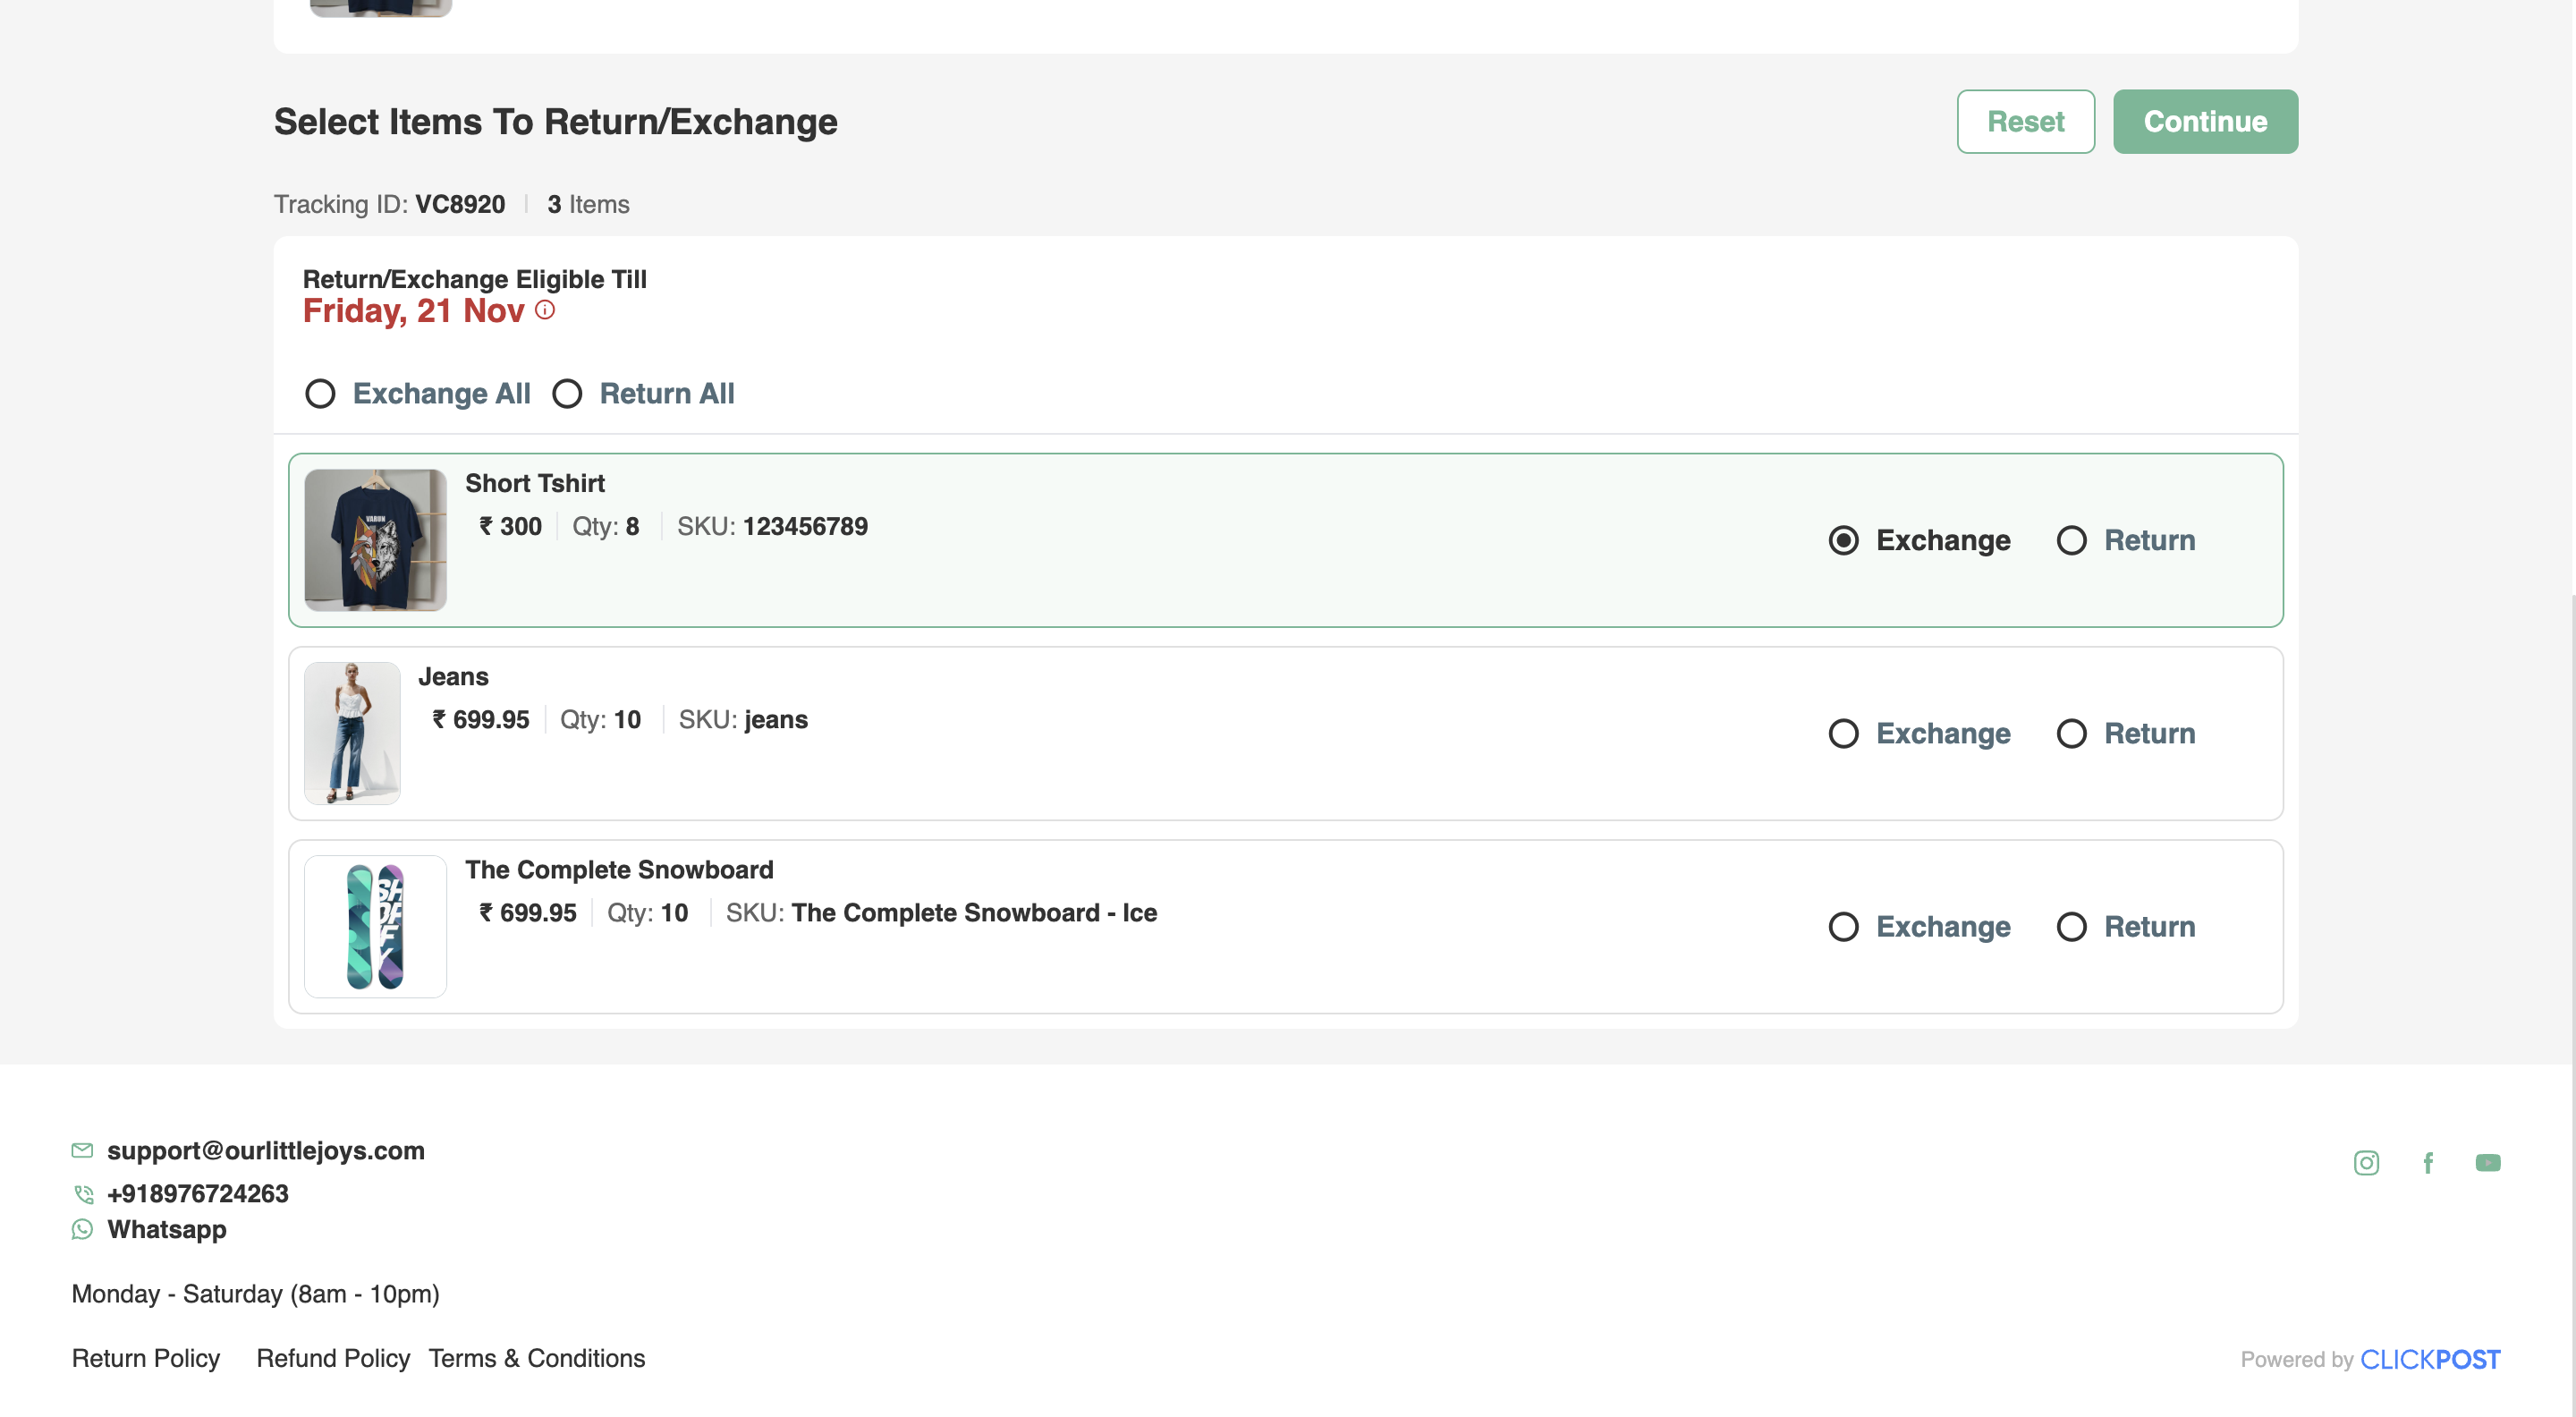
Task: Select Exchange All radio option
Action: 320,394
